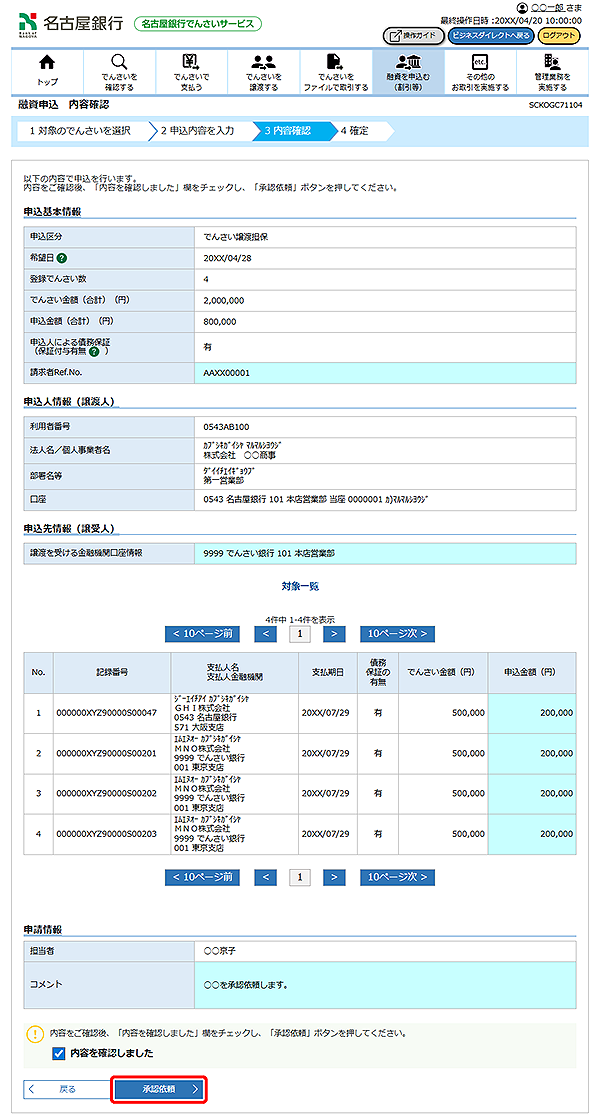Click top next-page arrow button
600x1119 pixels.
(x=334, y=633)
